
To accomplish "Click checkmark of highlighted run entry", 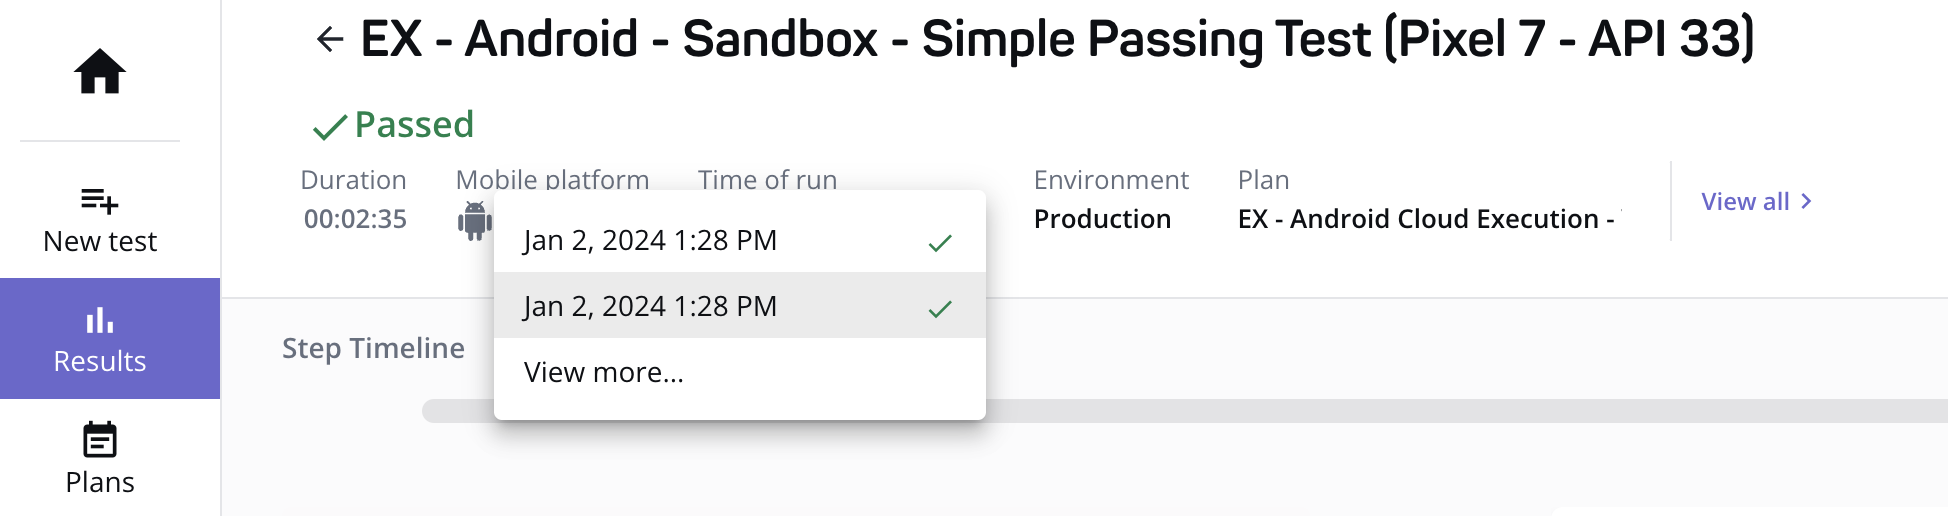I will (940, 309).
